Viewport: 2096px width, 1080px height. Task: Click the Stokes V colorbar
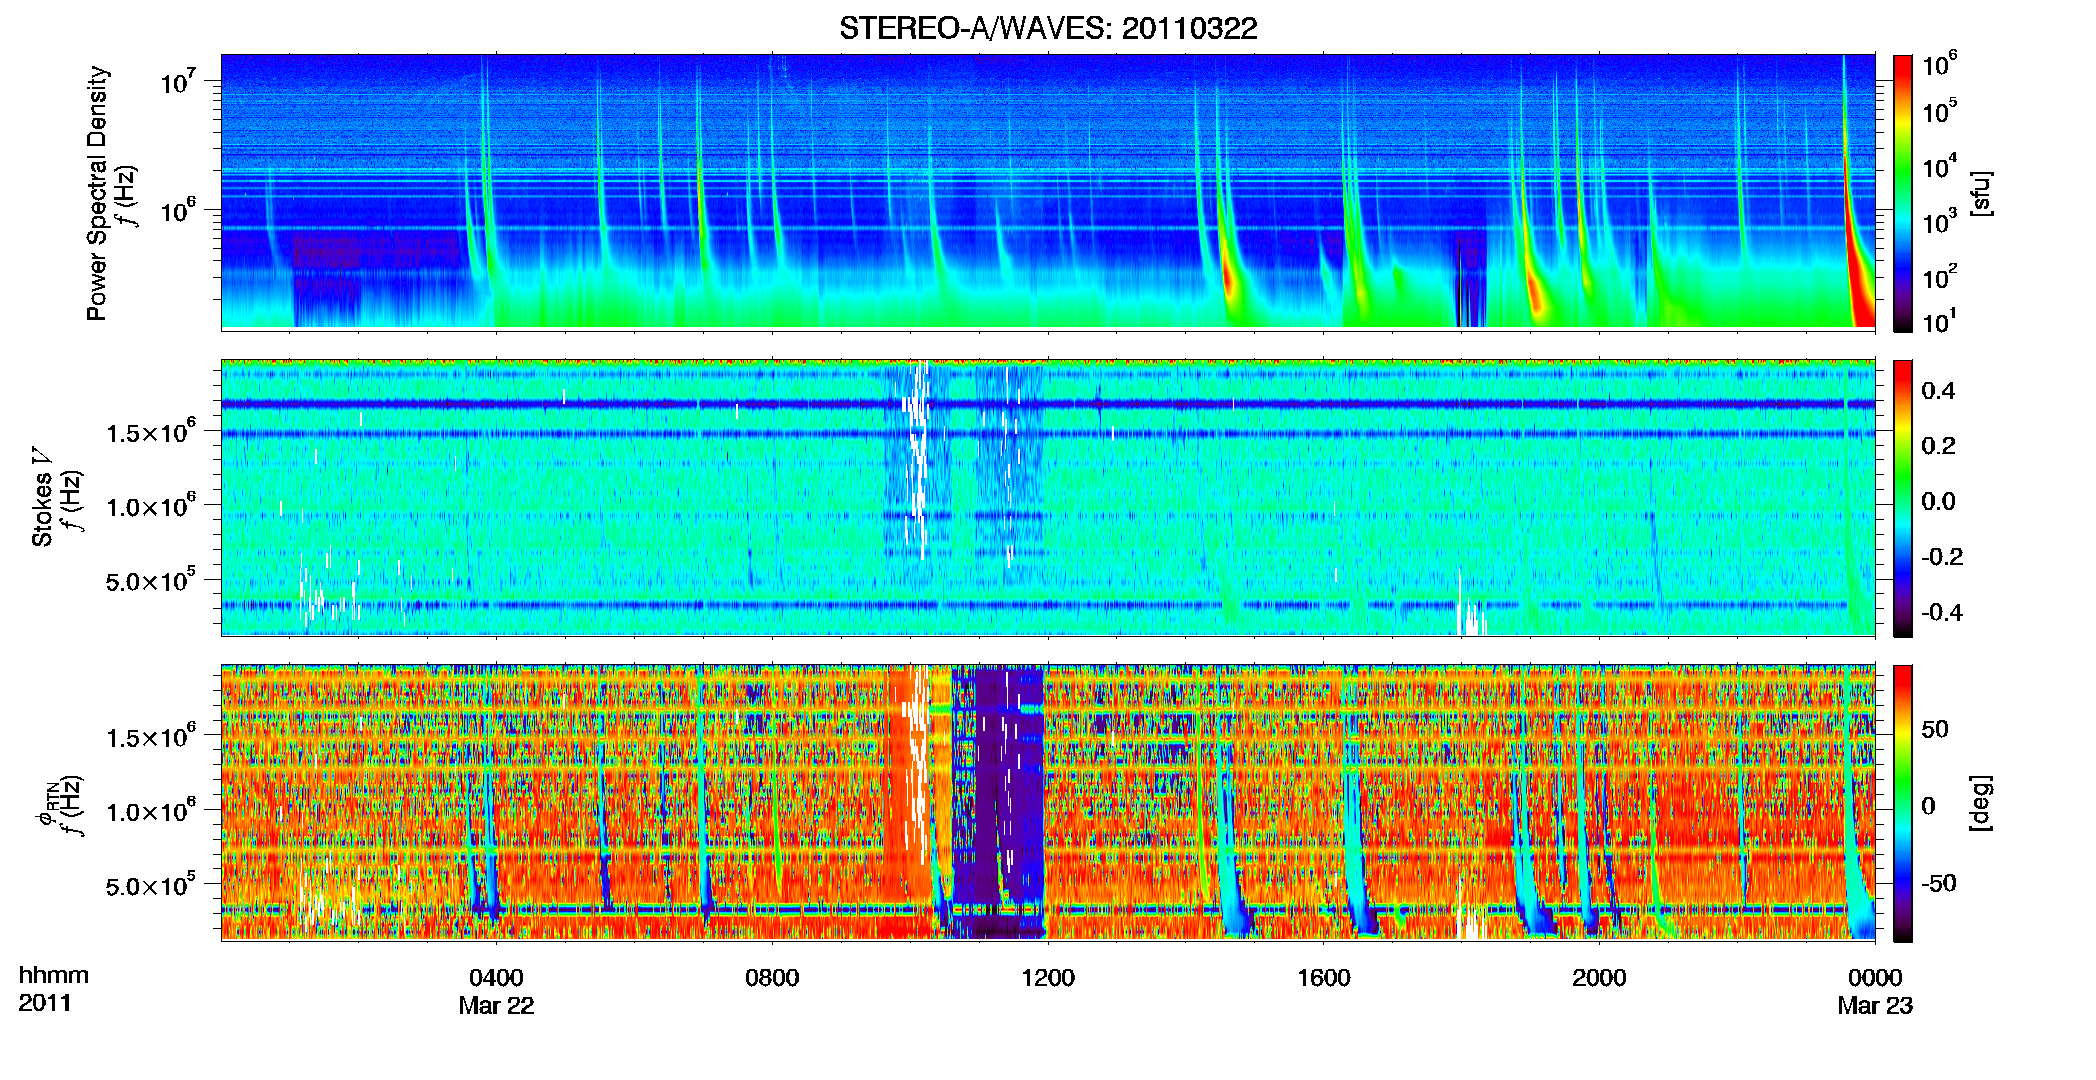1903,498
